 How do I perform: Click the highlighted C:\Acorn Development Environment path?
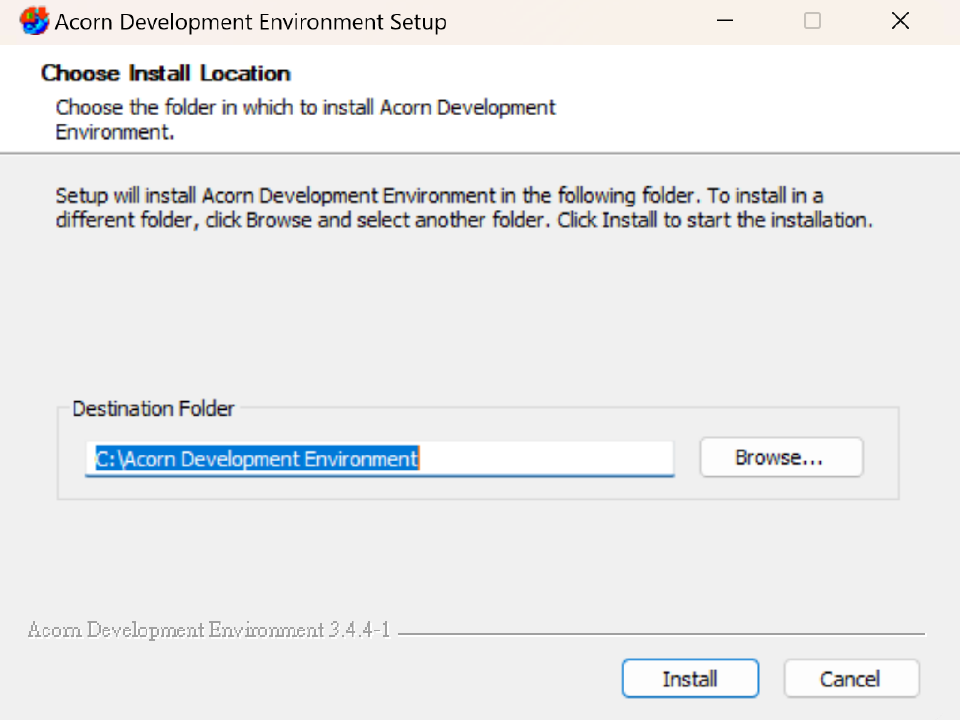(x=257, y=459)
